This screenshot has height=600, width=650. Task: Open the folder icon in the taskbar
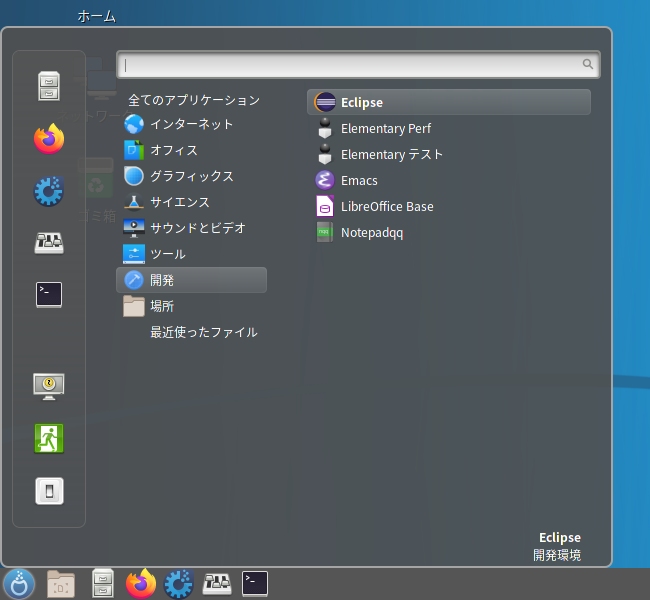(61, 584)
